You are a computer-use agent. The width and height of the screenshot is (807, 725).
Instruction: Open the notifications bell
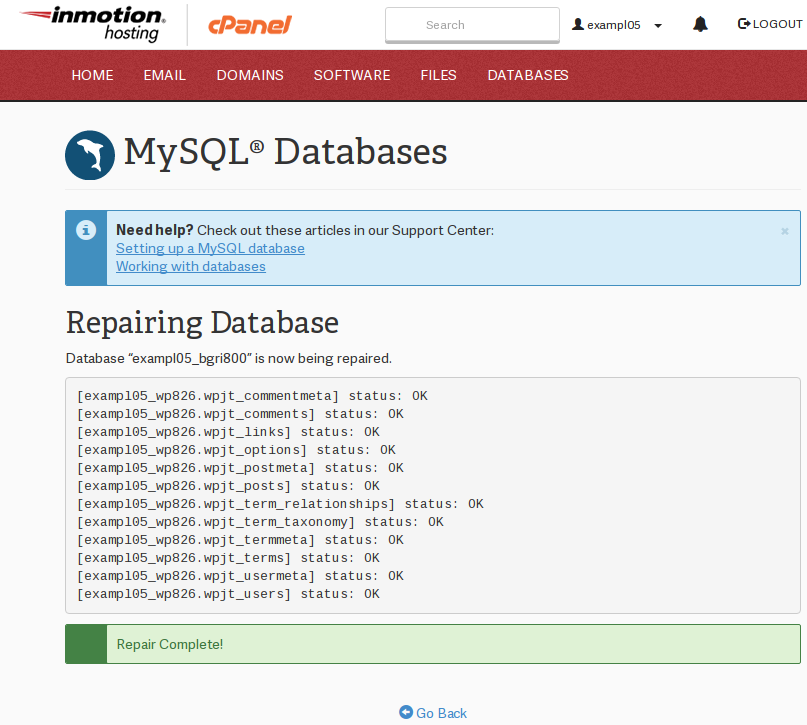click(700, 24)
